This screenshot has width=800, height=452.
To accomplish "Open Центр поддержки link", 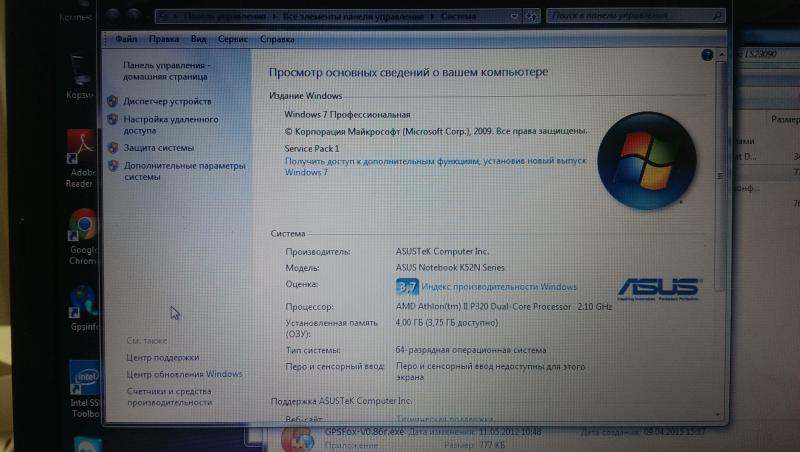I will point(163,357).
